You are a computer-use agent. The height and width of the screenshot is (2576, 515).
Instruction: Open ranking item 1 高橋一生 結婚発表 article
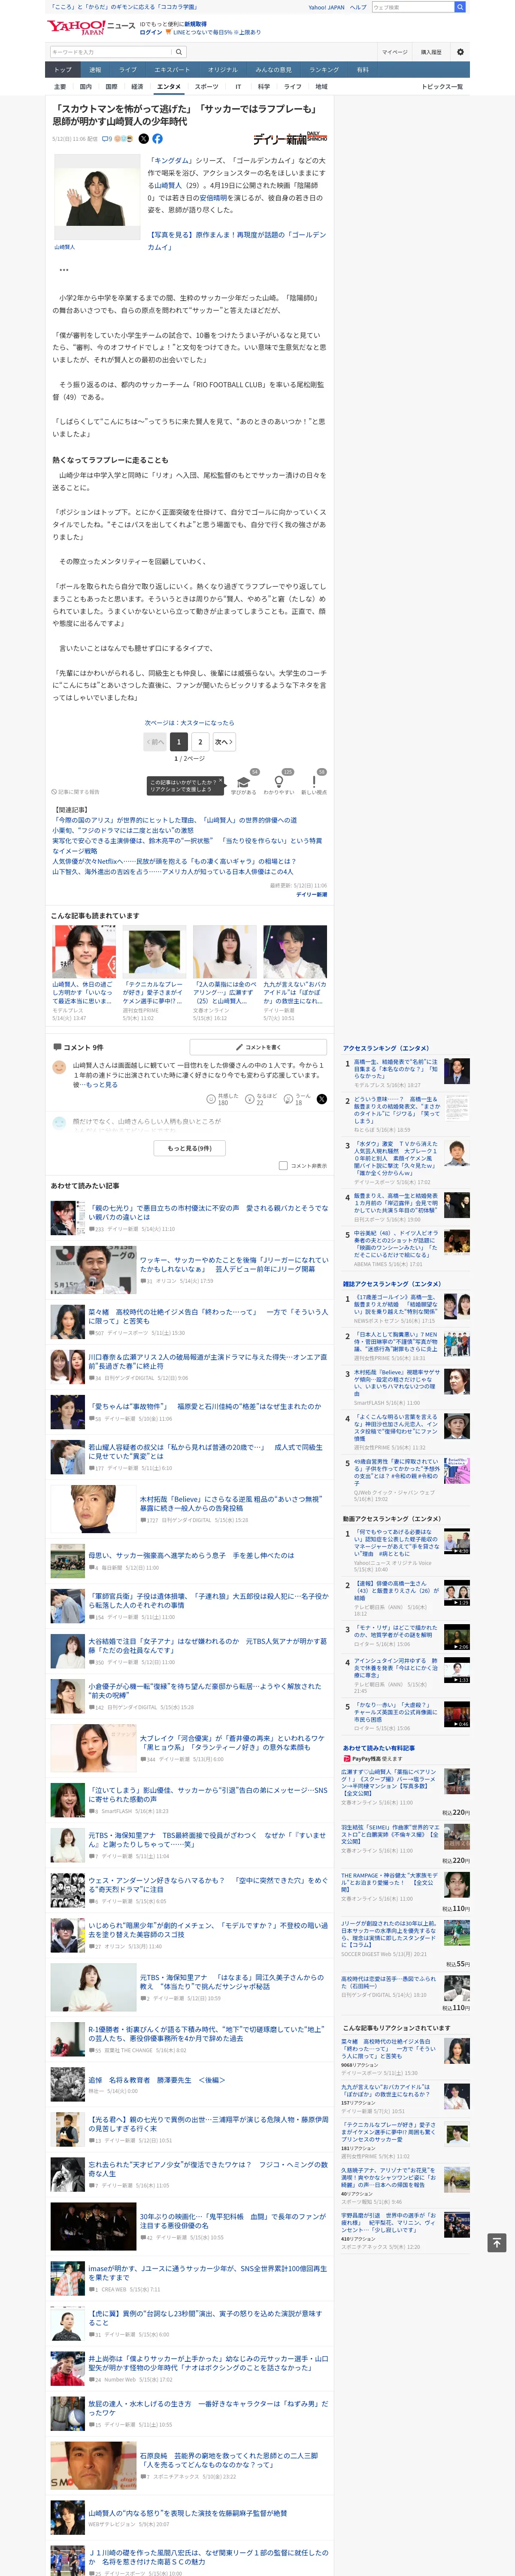[x=396, y=1068]
